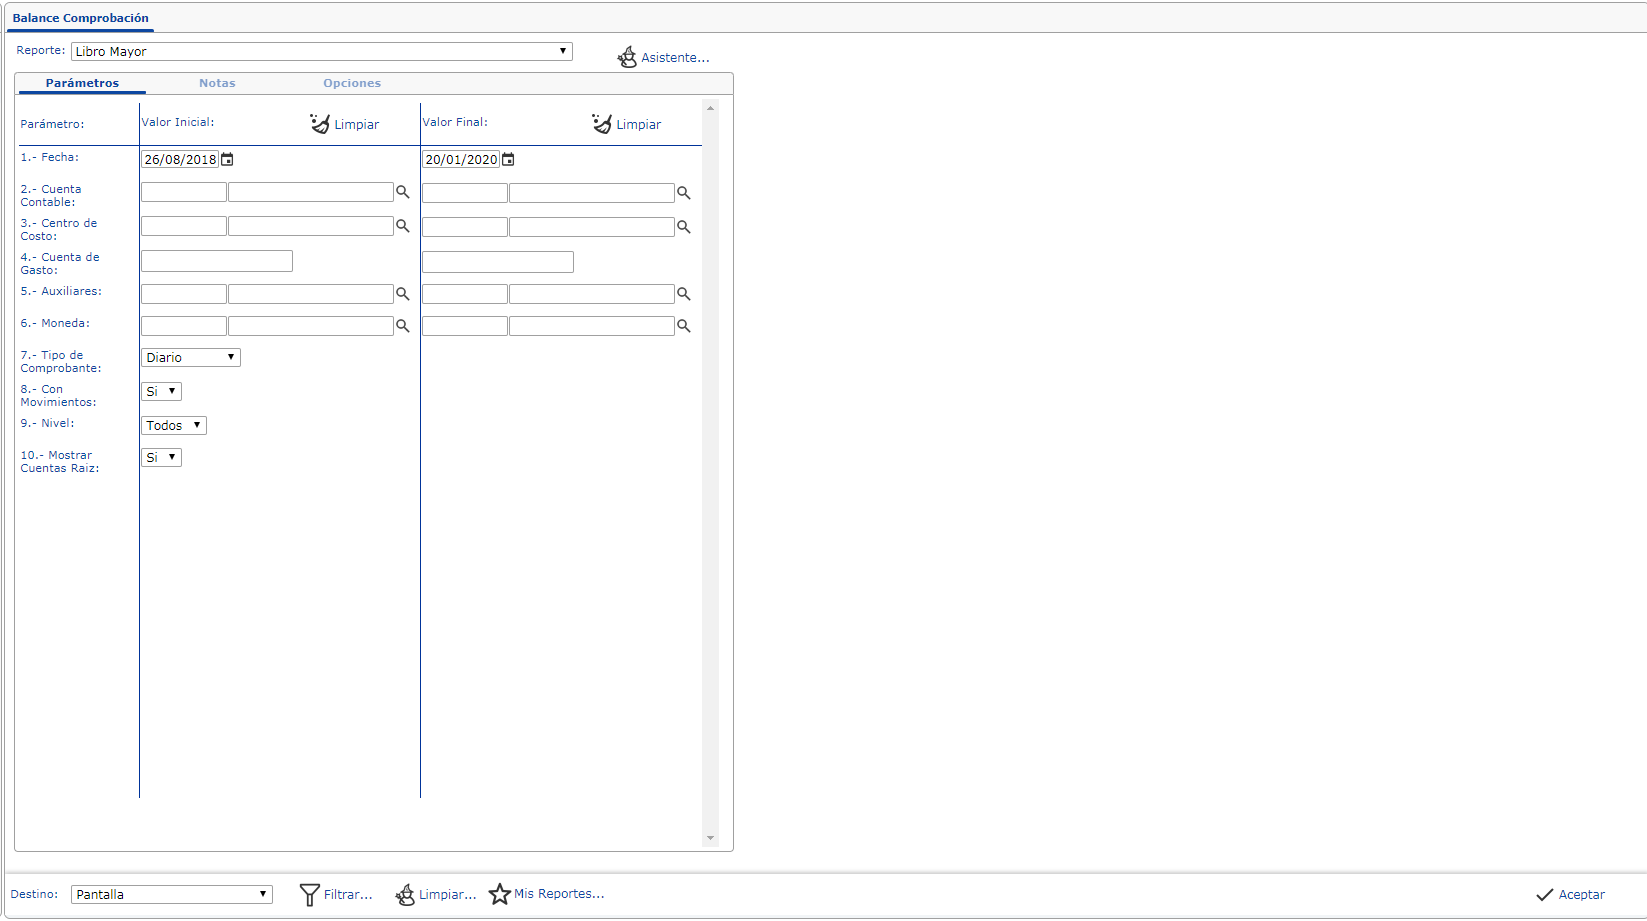This screenshot has width=1647, height=921.
Task: Click final Moneda description field
Action: click(x=592, y=326)
